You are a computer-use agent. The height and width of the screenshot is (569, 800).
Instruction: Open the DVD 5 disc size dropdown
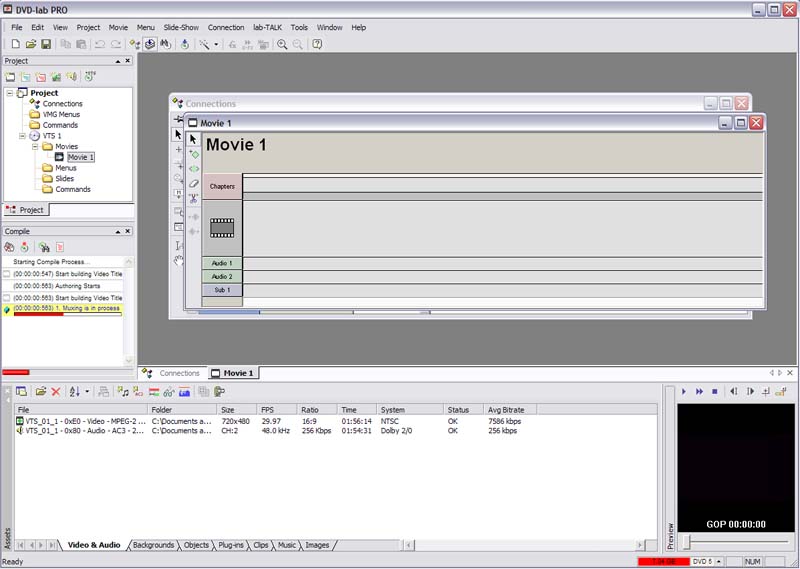719,562
